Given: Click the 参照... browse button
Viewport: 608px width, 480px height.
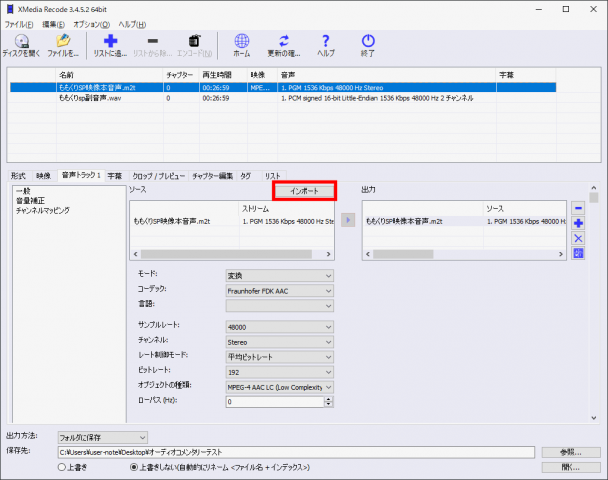Looking at the screenshot, I should coord(571,452).
